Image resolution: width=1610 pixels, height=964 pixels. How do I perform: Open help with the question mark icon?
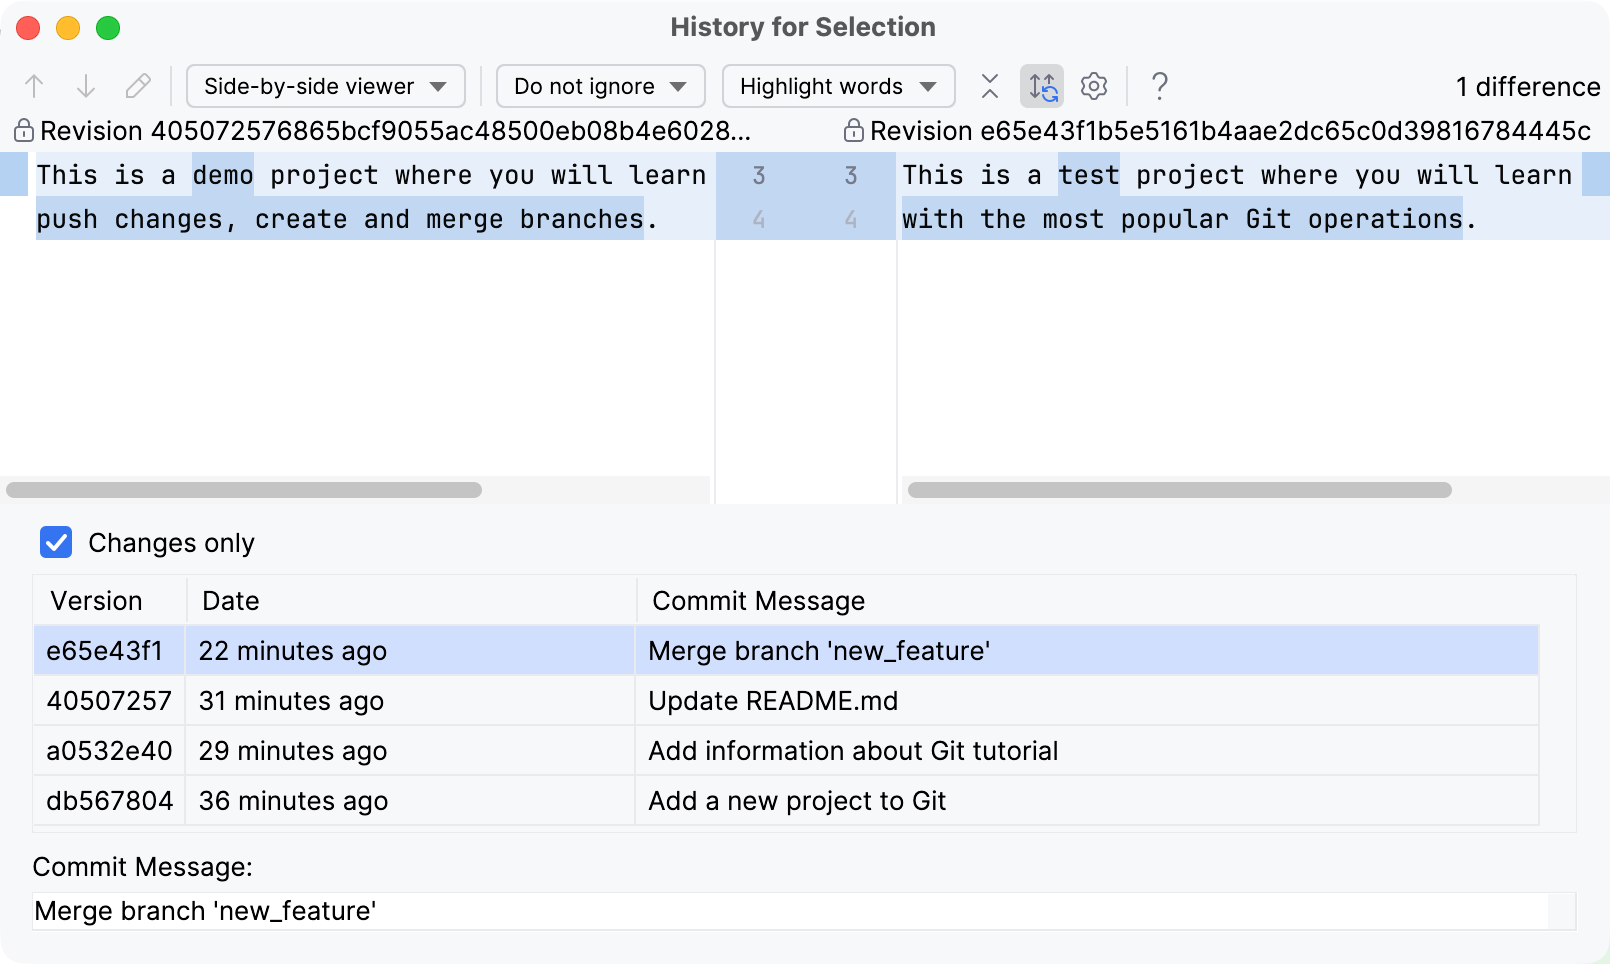[1159, 87]
